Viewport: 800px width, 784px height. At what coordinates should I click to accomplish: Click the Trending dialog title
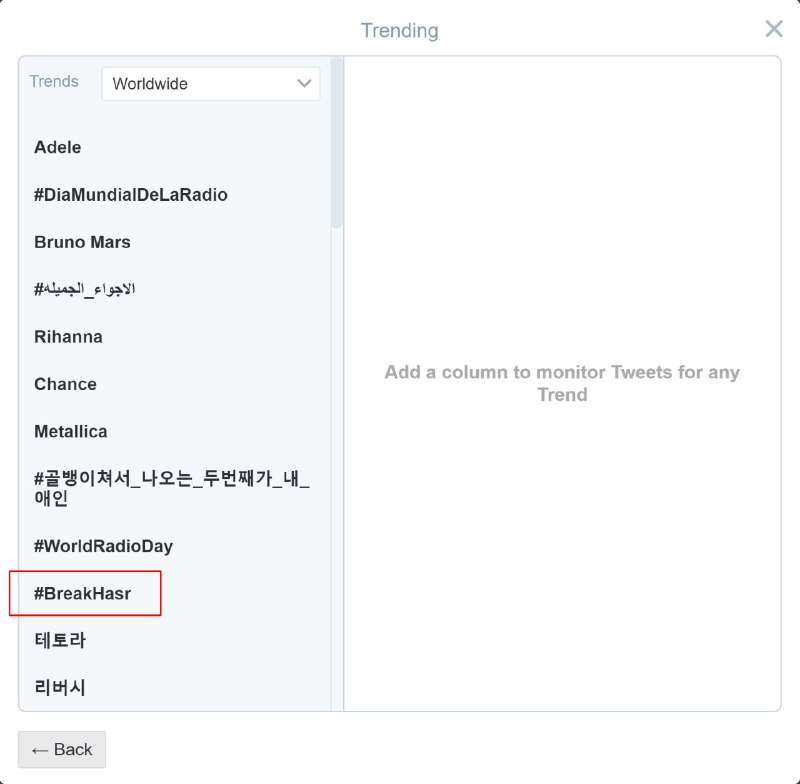399,31
